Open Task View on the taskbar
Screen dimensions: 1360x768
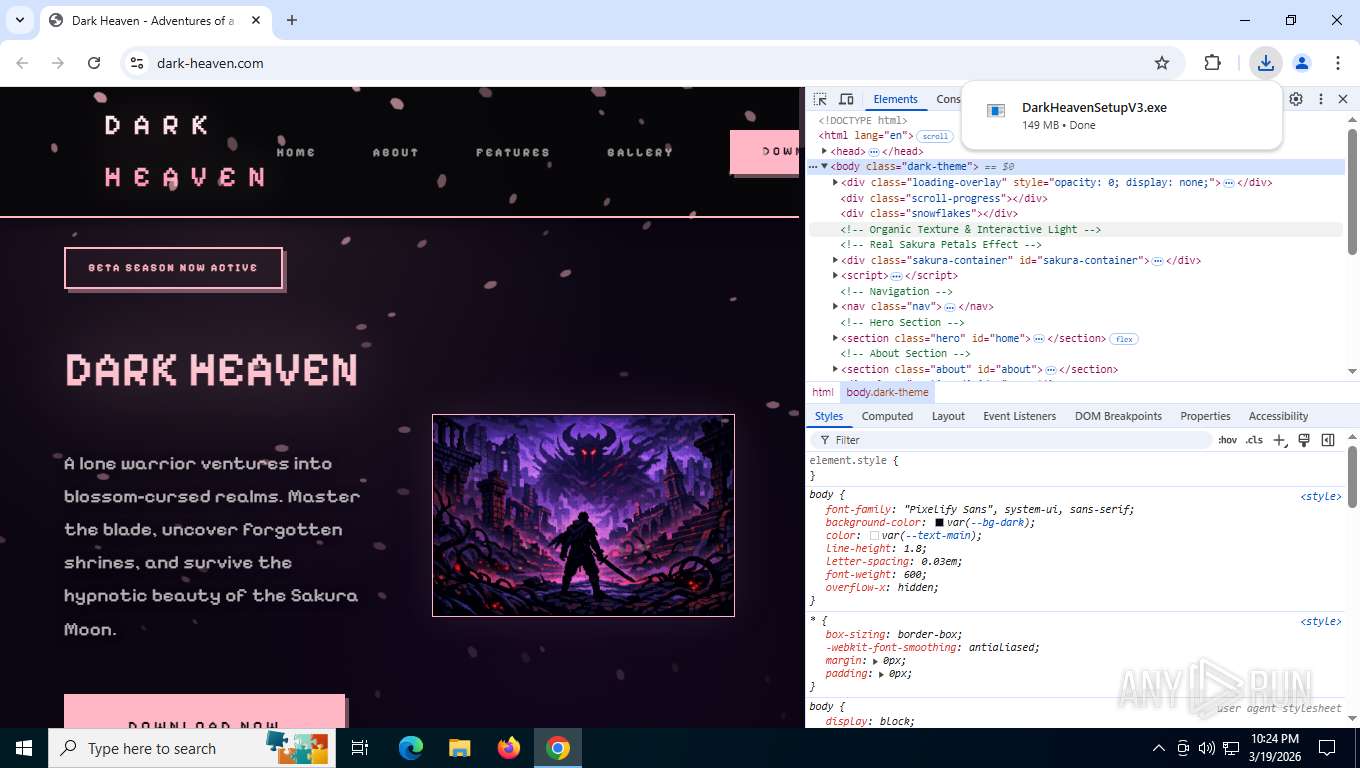click(360, 748)
